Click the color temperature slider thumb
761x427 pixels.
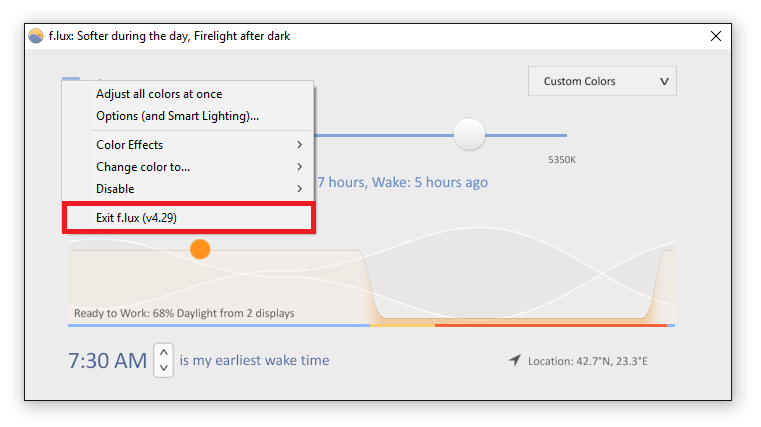(469, 134)
